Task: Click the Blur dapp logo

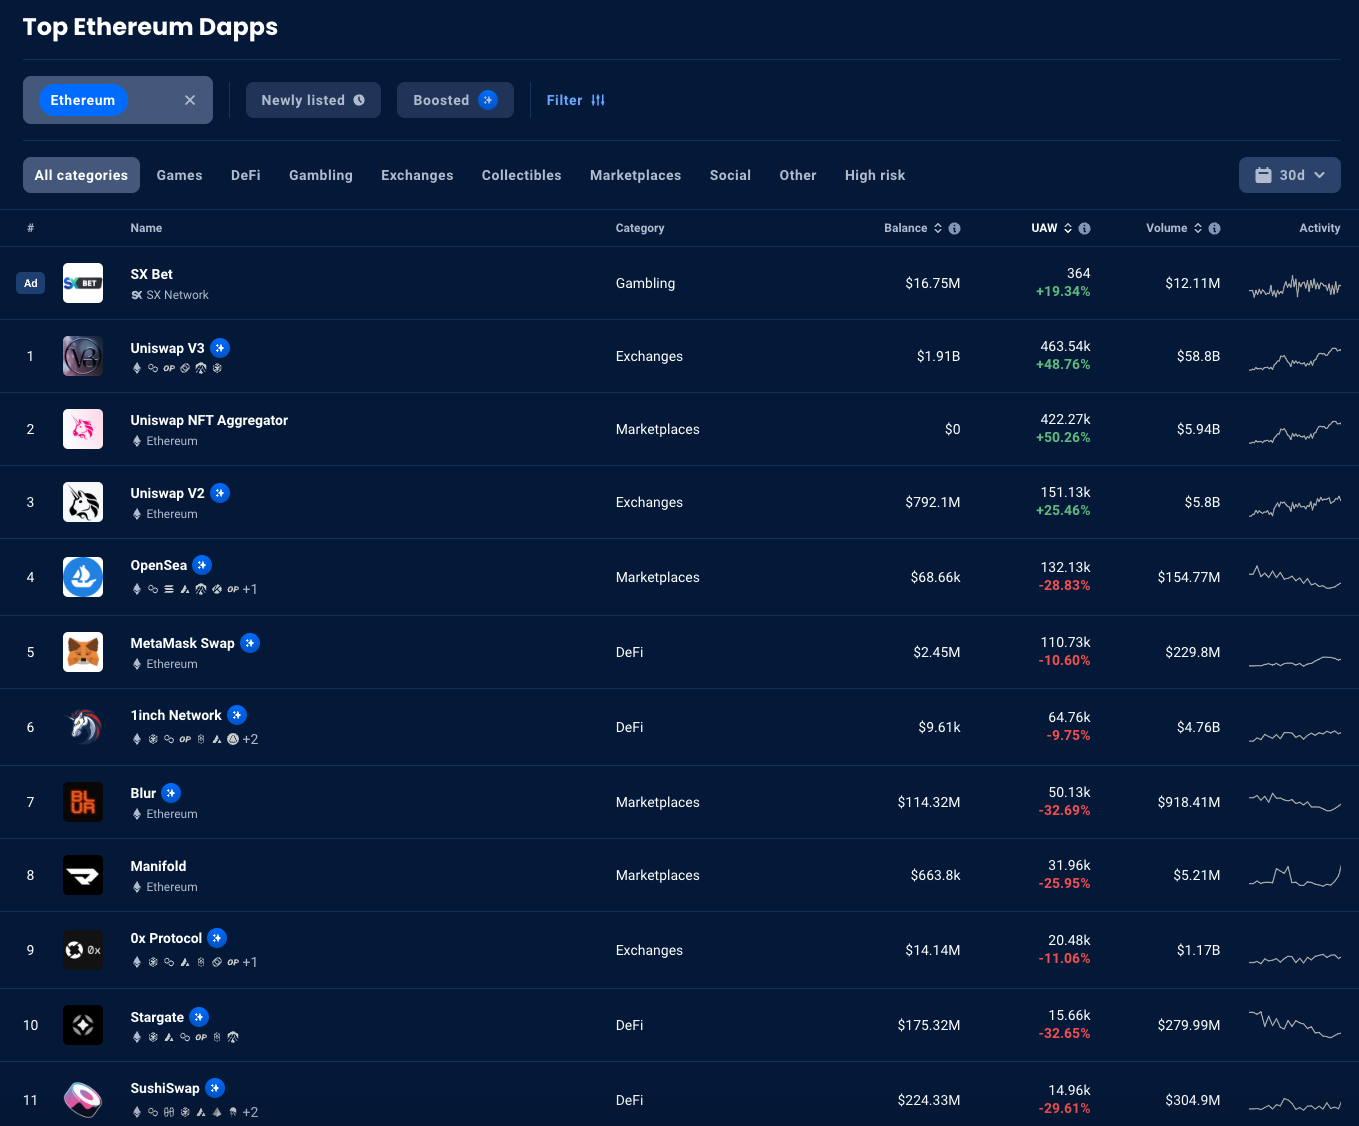Action: [x=83, y=802]
